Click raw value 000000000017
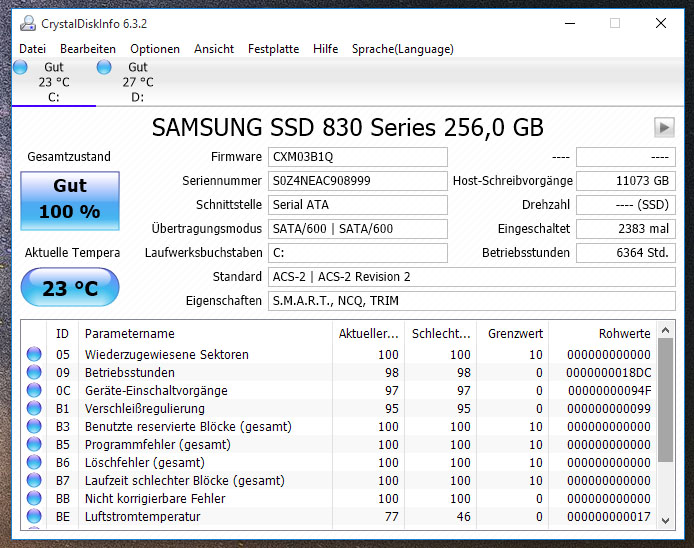Image resolution: width=694 pixels, height=548 pixels. coord(609,516)
